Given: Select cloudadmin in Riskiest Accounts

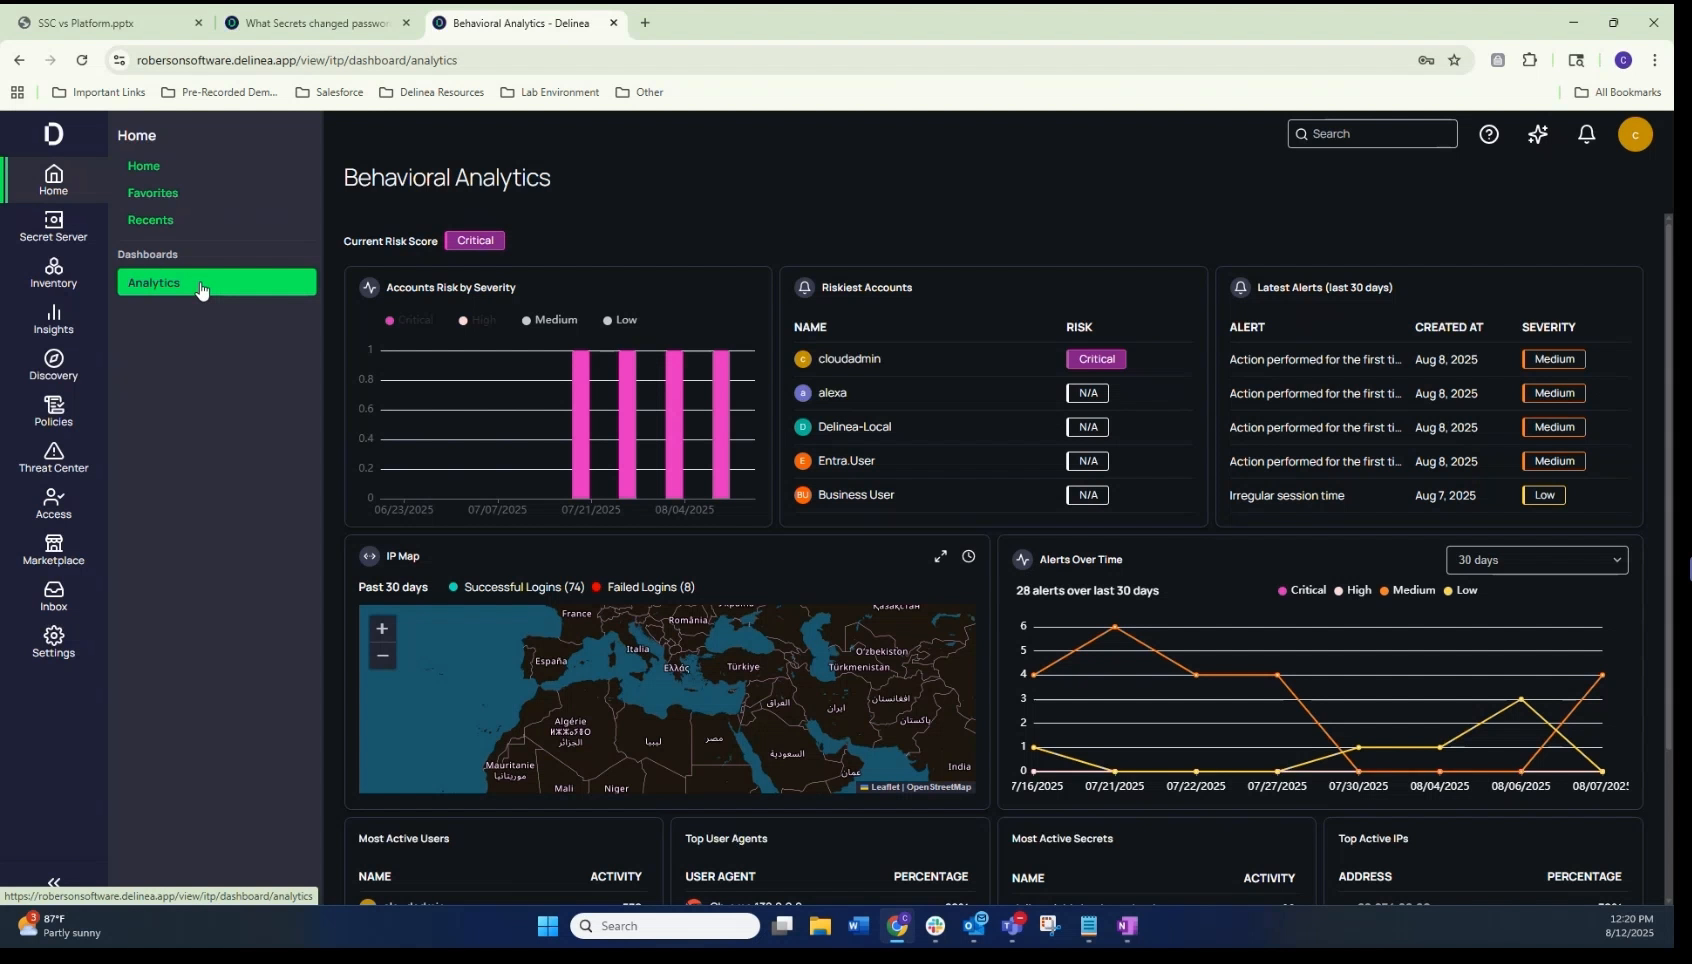Looking at the screenshot, I should tap(849, 359).
